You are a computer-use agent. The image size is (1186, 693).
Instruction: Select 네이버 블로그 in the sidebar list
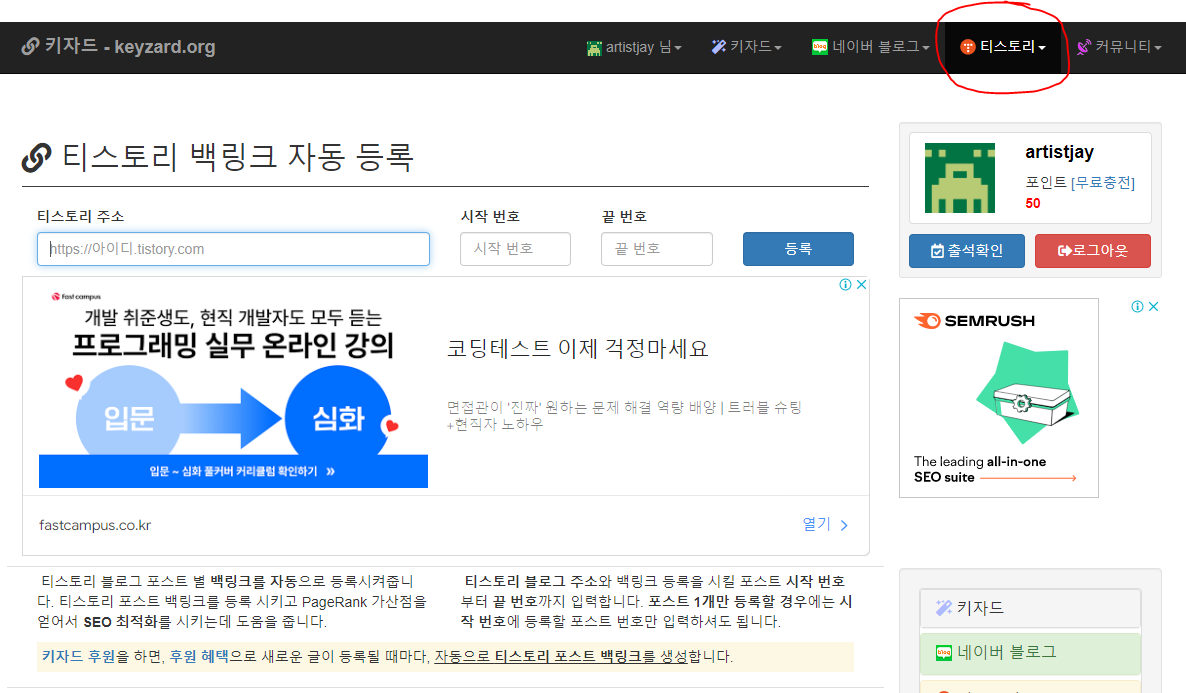point(1030,652)
